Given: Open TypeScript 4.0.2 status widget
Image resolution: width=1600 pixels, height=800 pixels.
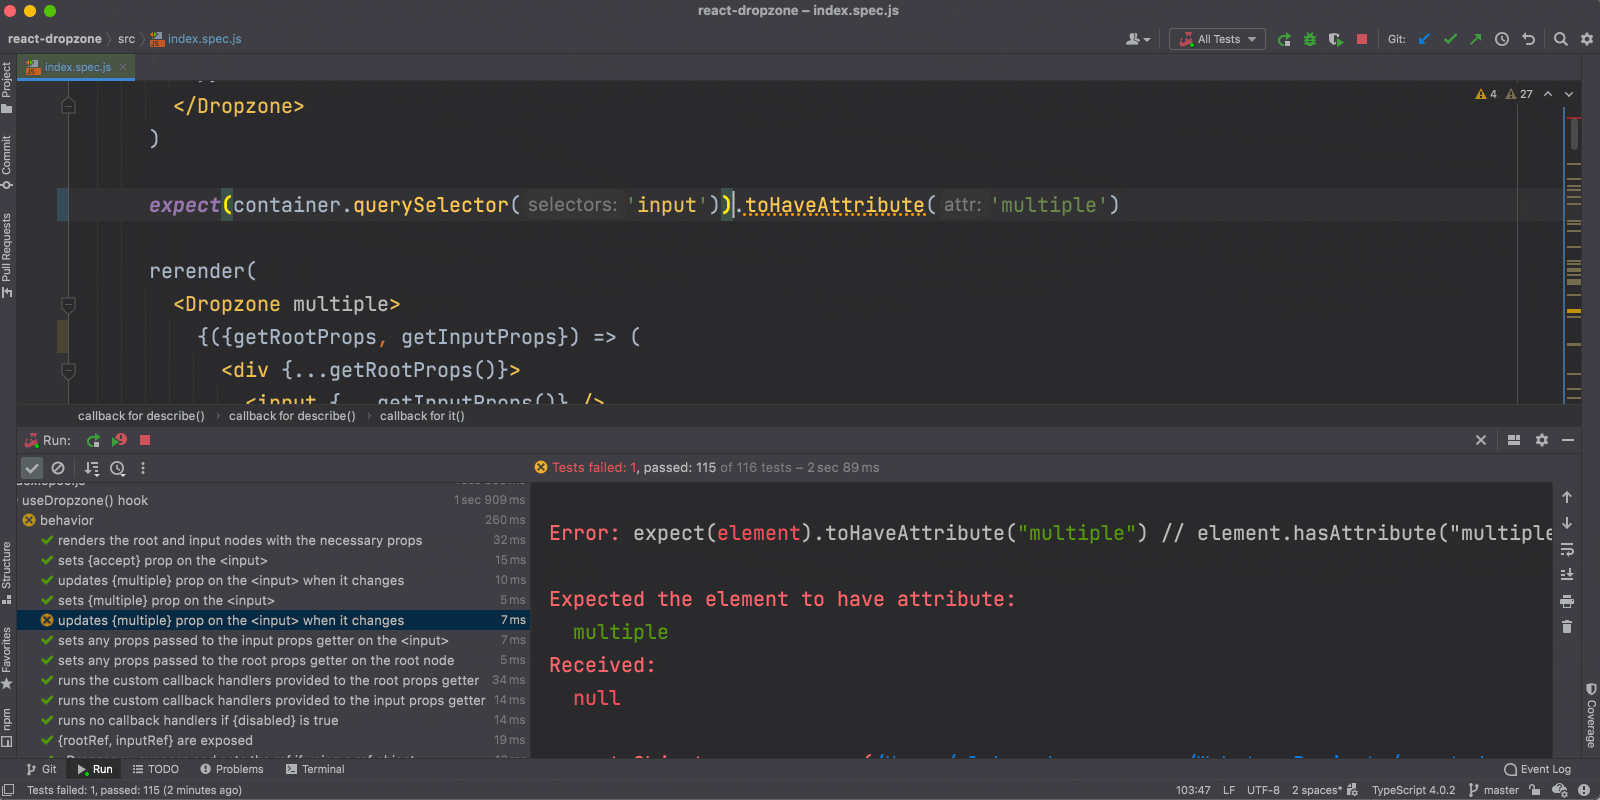Looking at the screenshot, I should click(x=1413, y=790).
